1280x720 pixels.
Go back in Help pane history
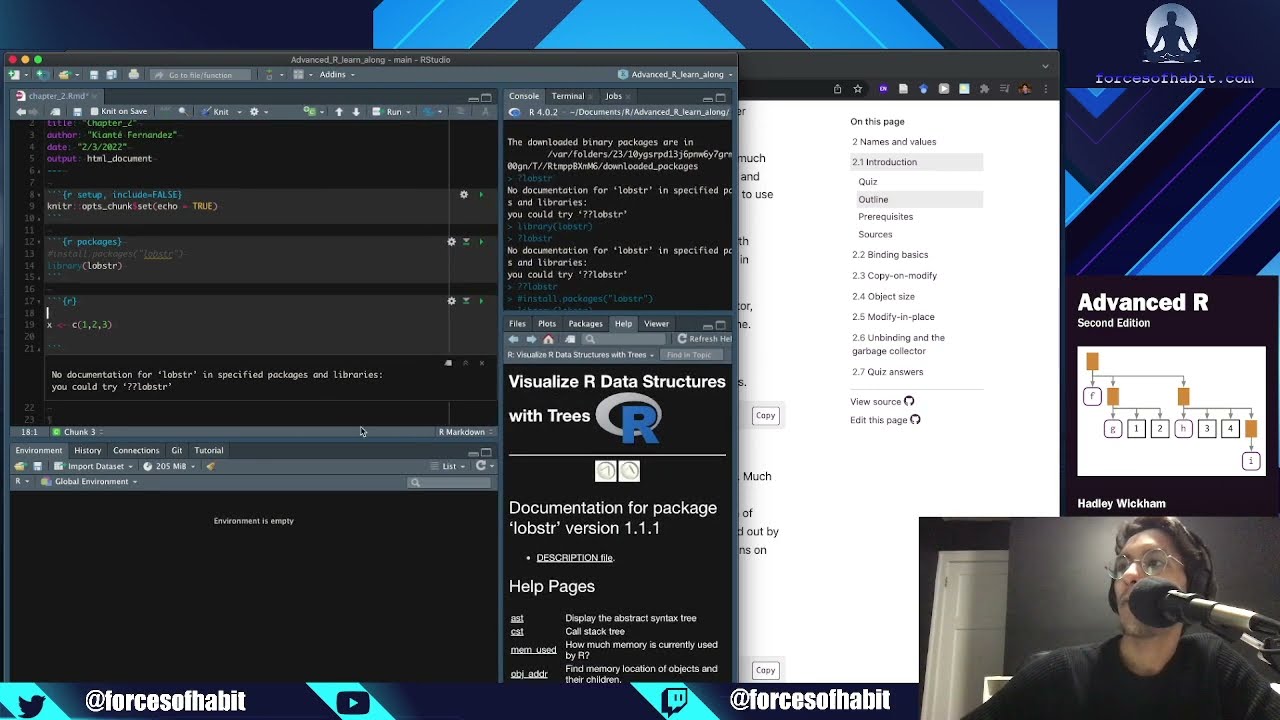point(514,339)
